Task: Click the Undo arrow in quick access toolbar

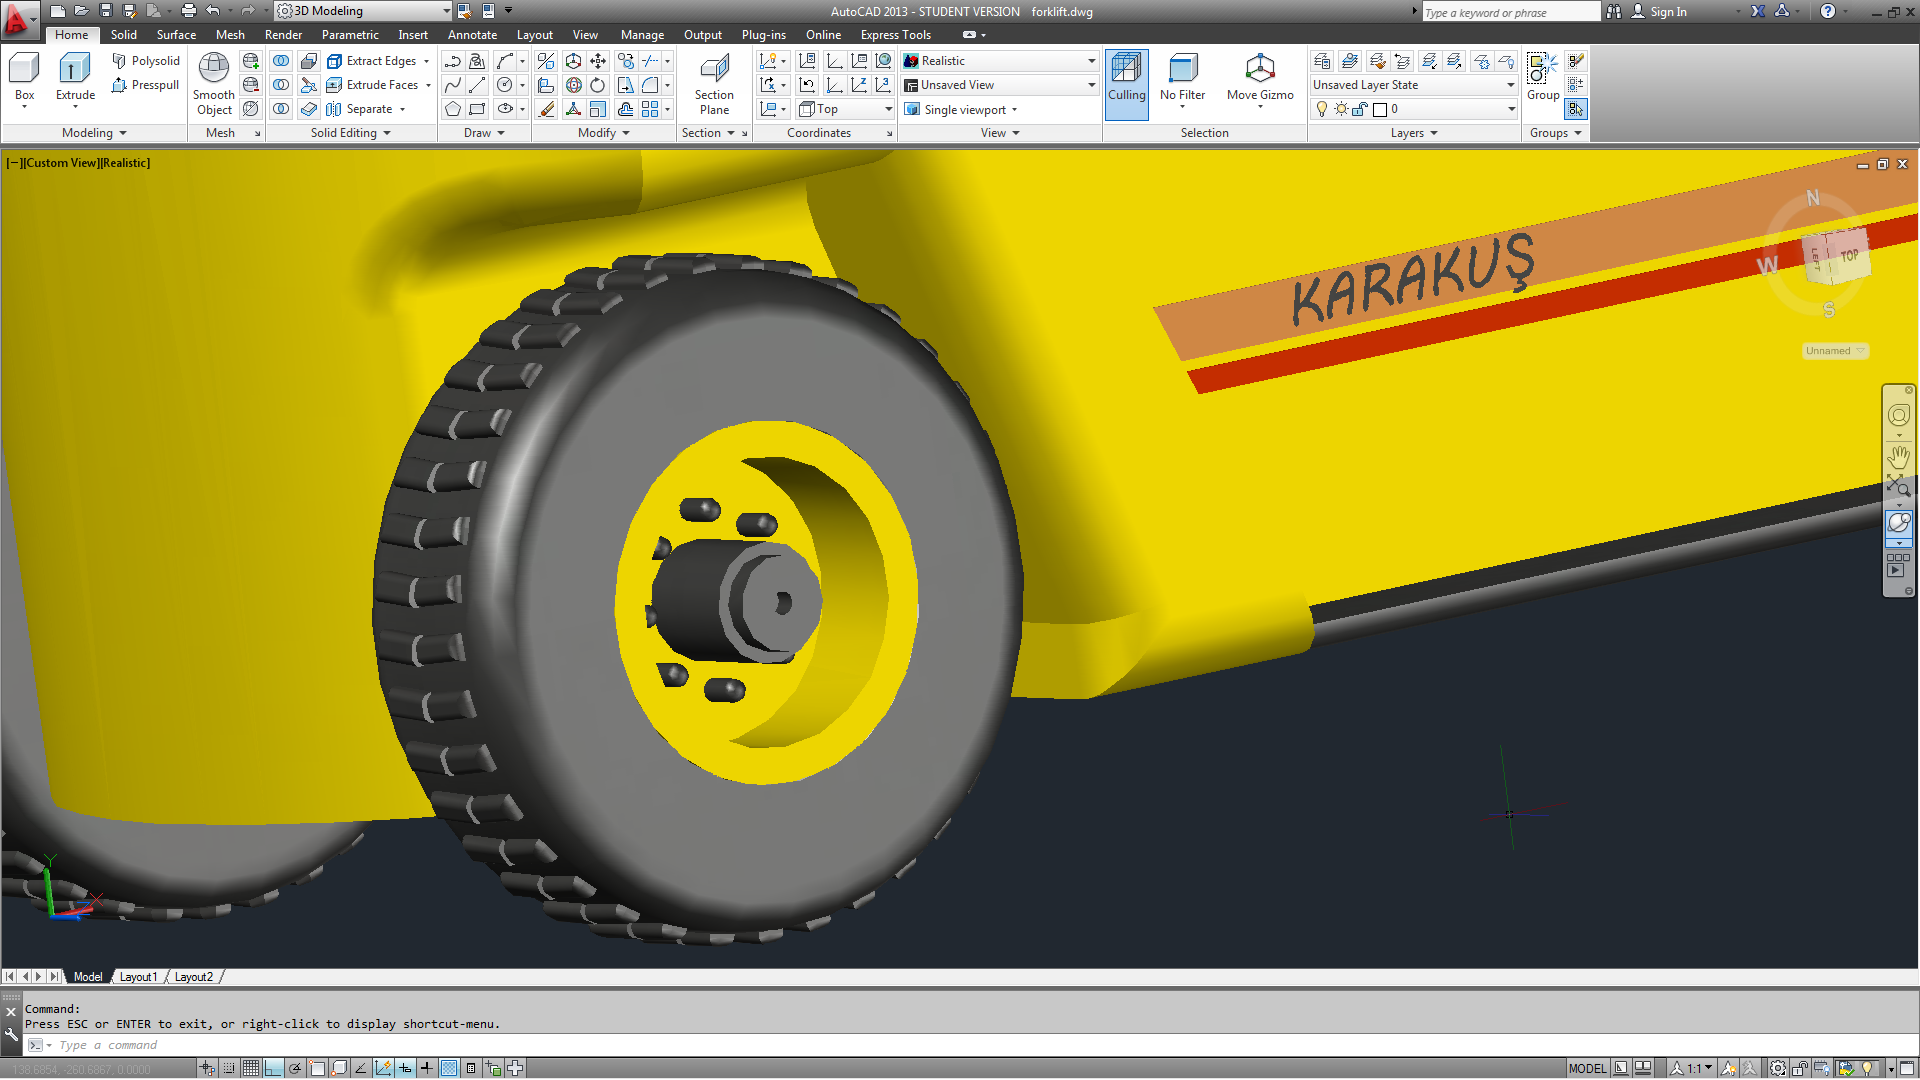Action: pyautogui.click(x=212, y=11)
